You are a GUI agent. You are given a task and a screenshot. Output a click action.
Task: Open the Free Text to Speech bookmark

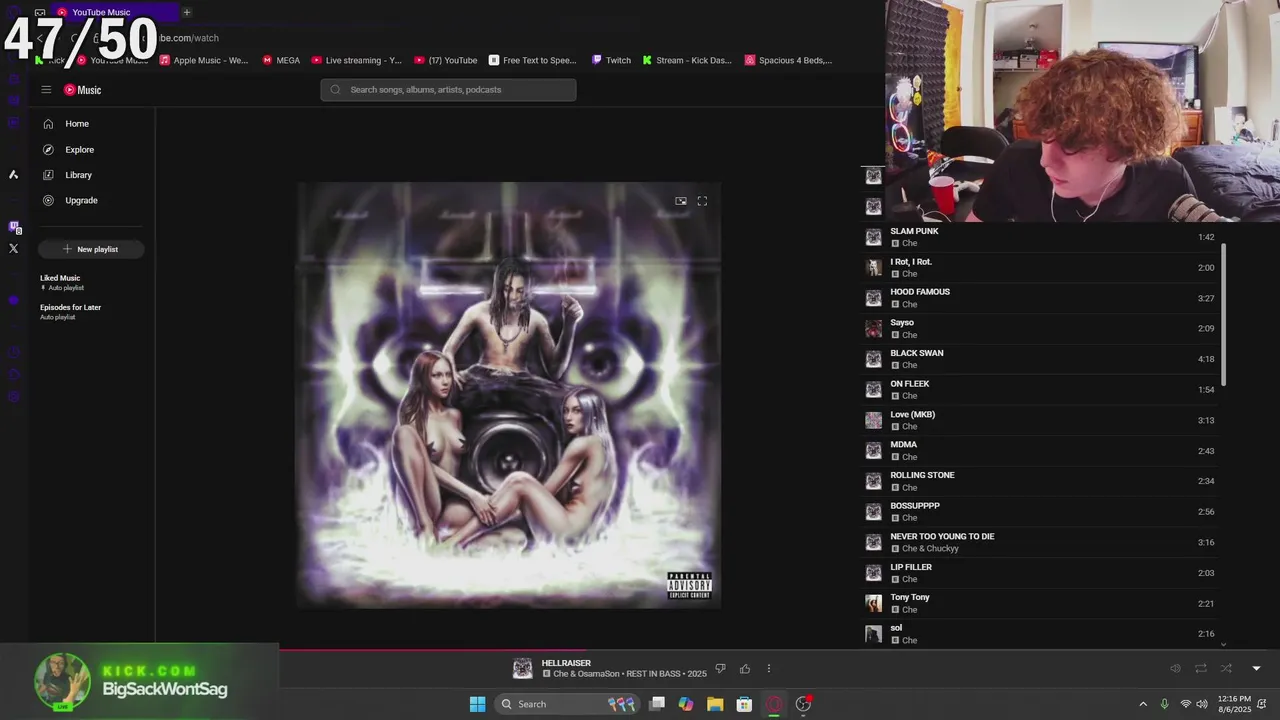click(533, 60)
